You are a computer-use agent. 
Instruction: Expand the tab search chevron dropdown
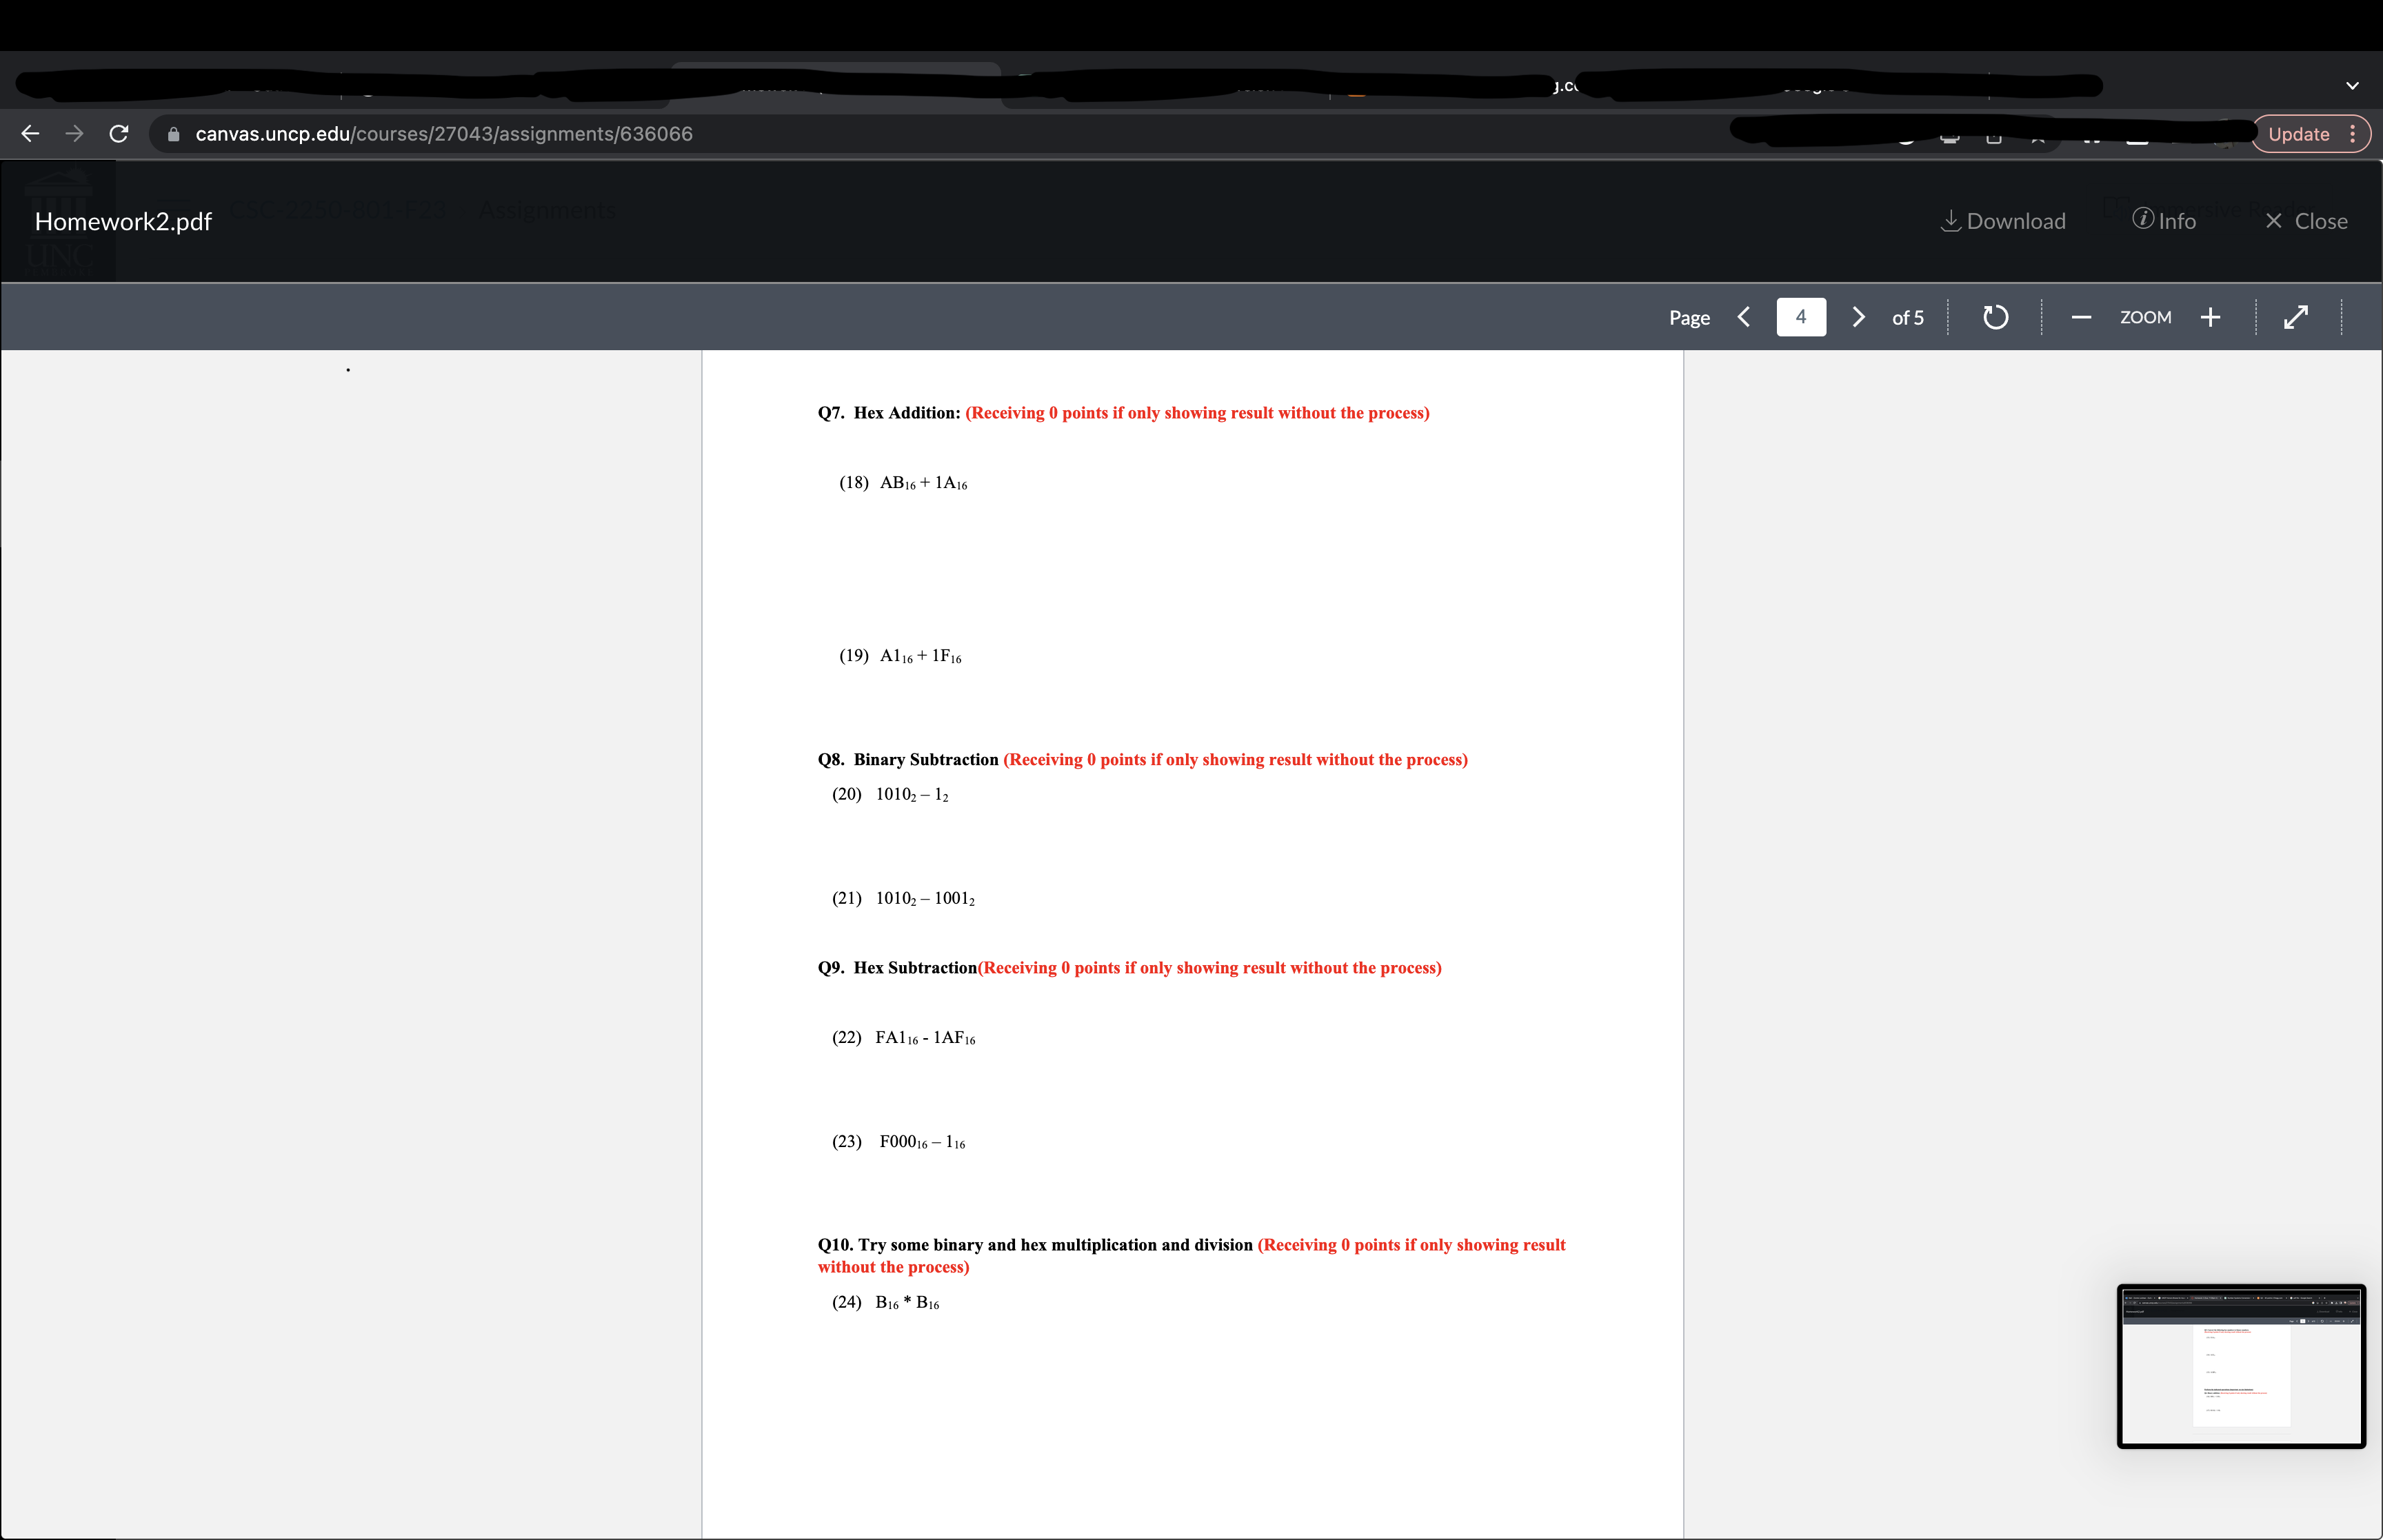tap(2352, 86)
